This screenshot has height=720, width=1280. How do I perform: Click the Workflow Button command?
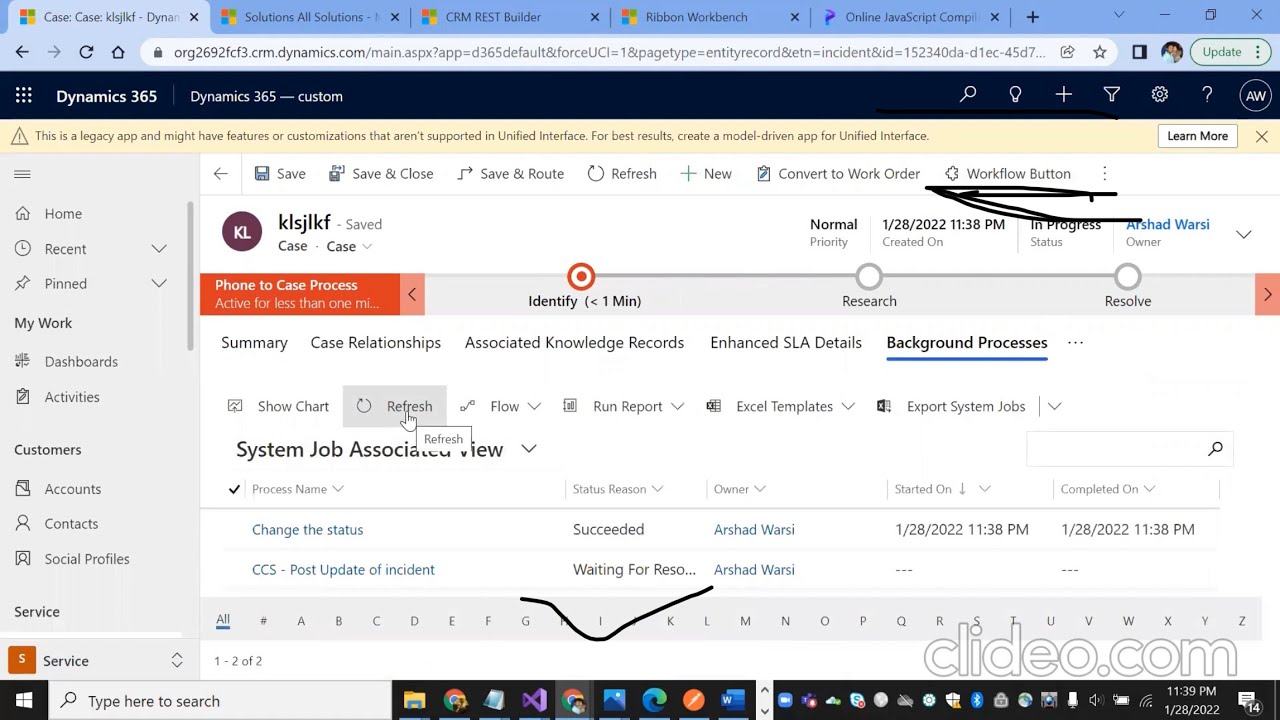click(x=1008, y=174)
